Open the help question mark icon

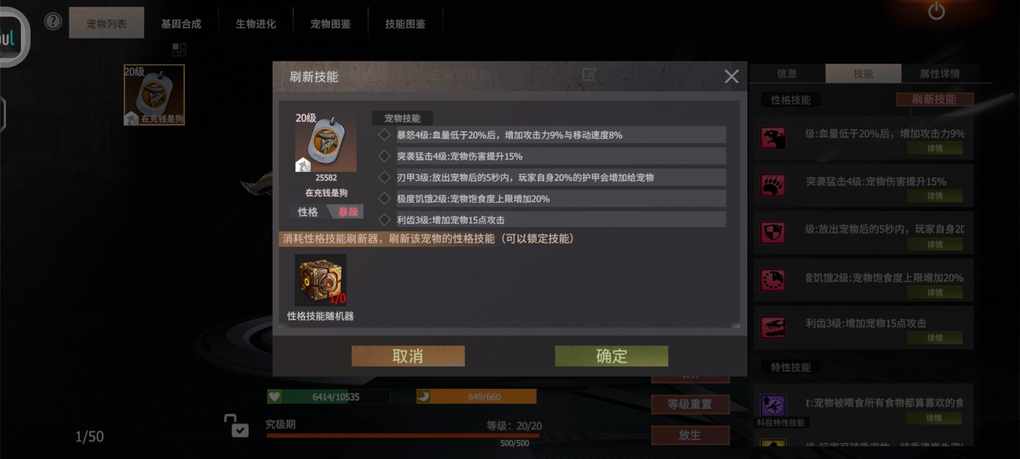[x=53, y=21]
